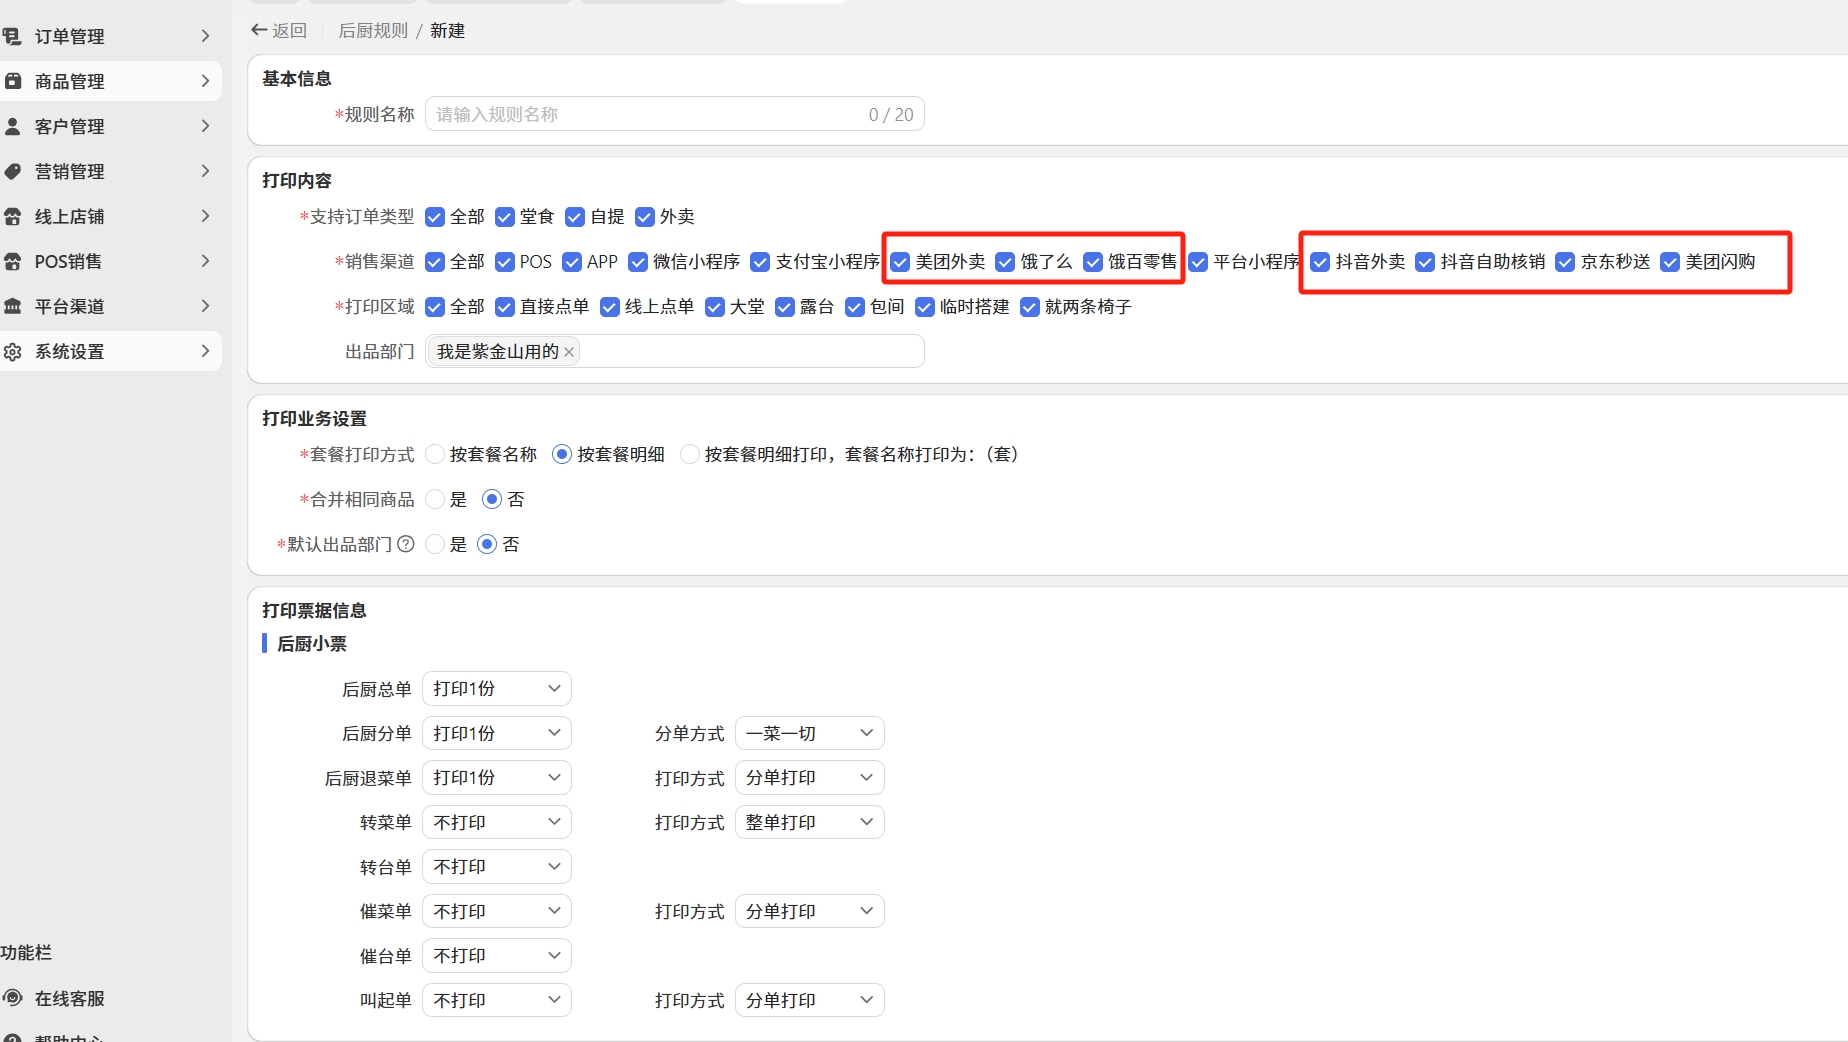Screen dimensions: 1848x1042
Task: Click the 商品管理 bag icon
Action: pyautogui.click(x=12, y=81)
